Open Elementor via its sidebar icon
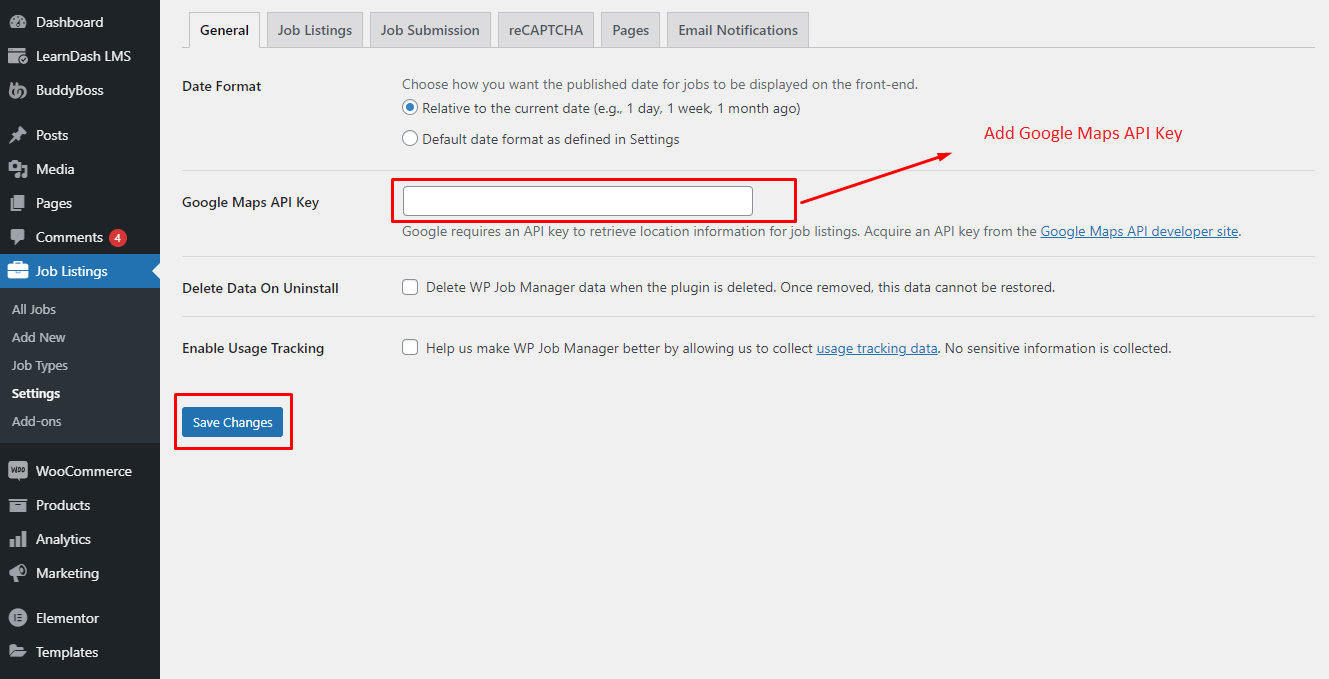Viewport: 1329px width, 679px height. pos(18,618)
